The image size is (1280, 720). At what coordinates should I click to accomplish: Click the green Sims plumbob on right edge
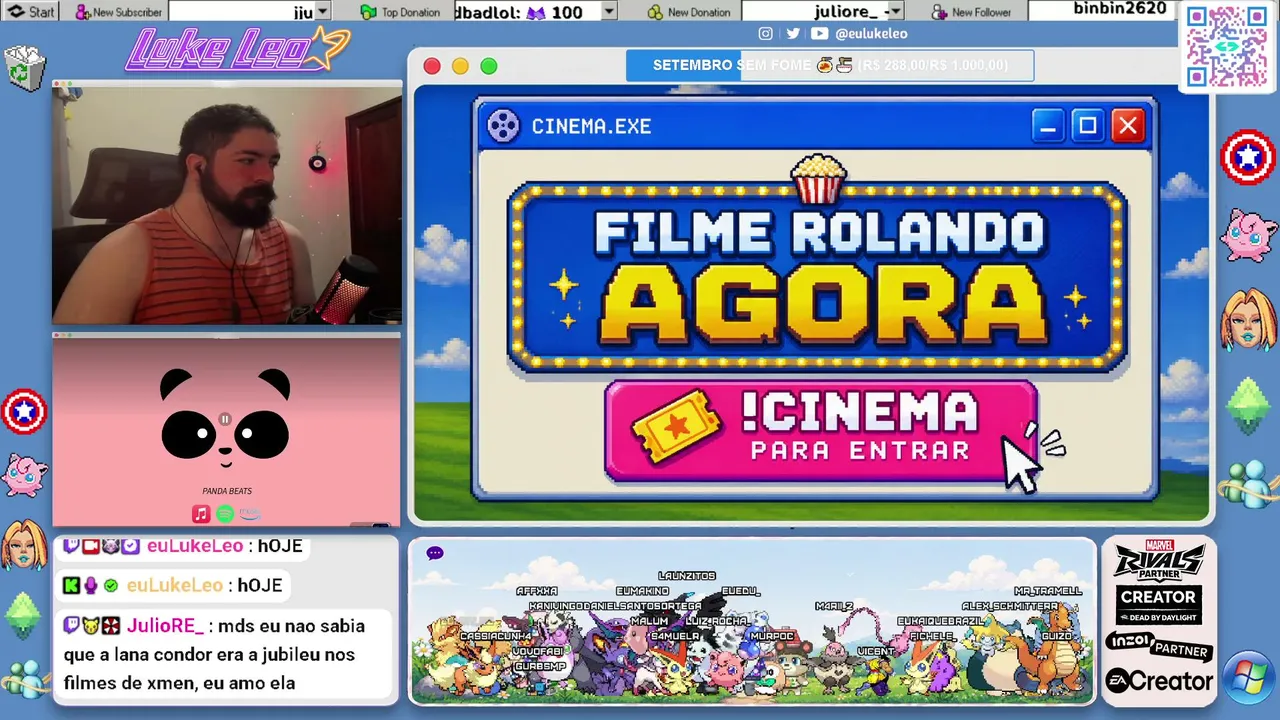(x=1248, y=405)
